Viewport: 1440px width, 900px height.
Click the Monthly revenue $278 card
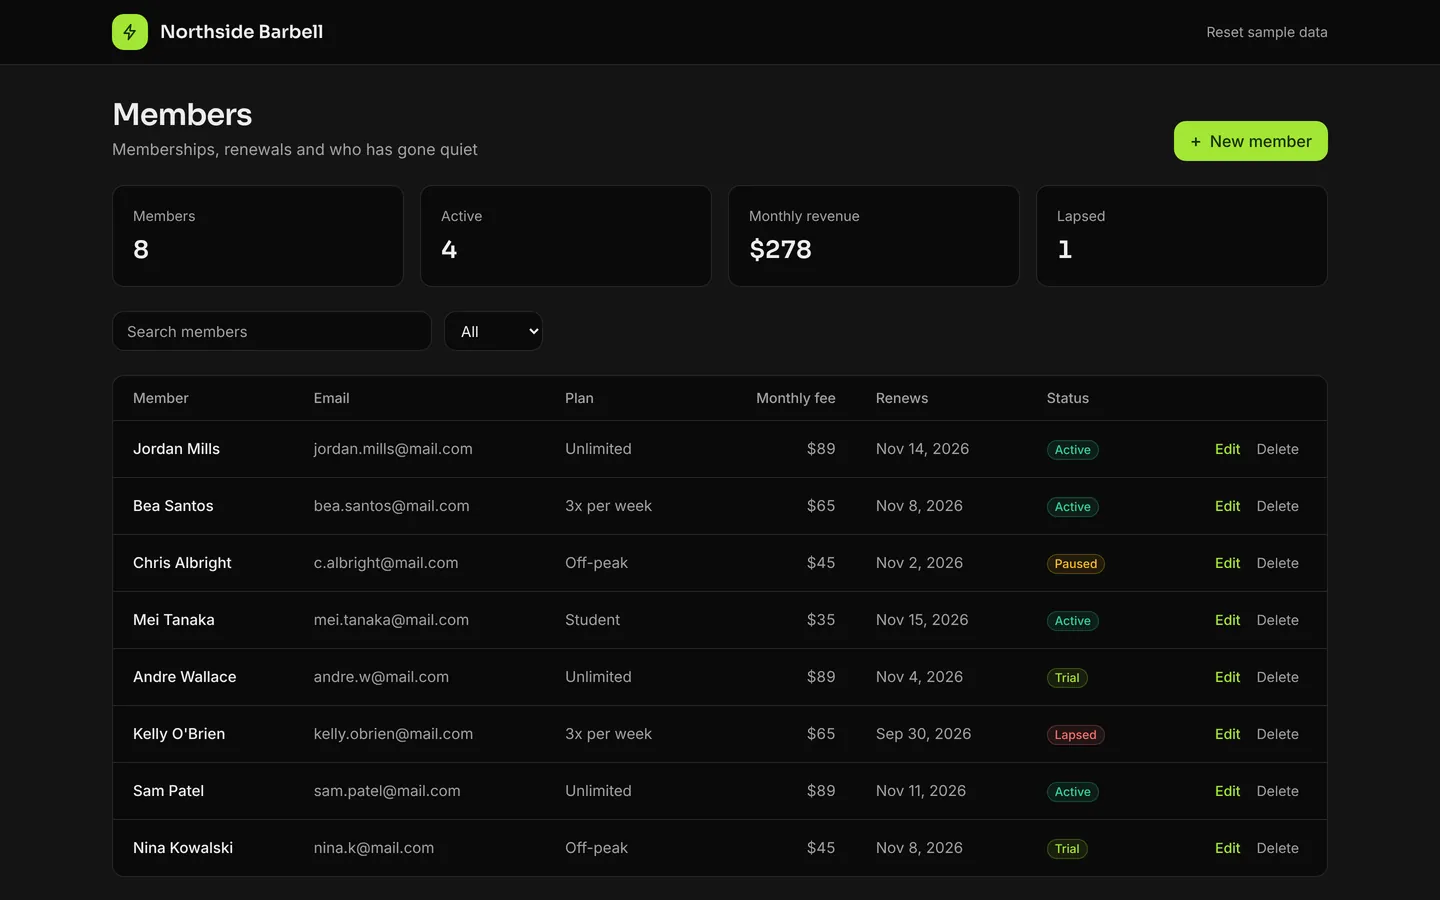click(x=874, y=236)
